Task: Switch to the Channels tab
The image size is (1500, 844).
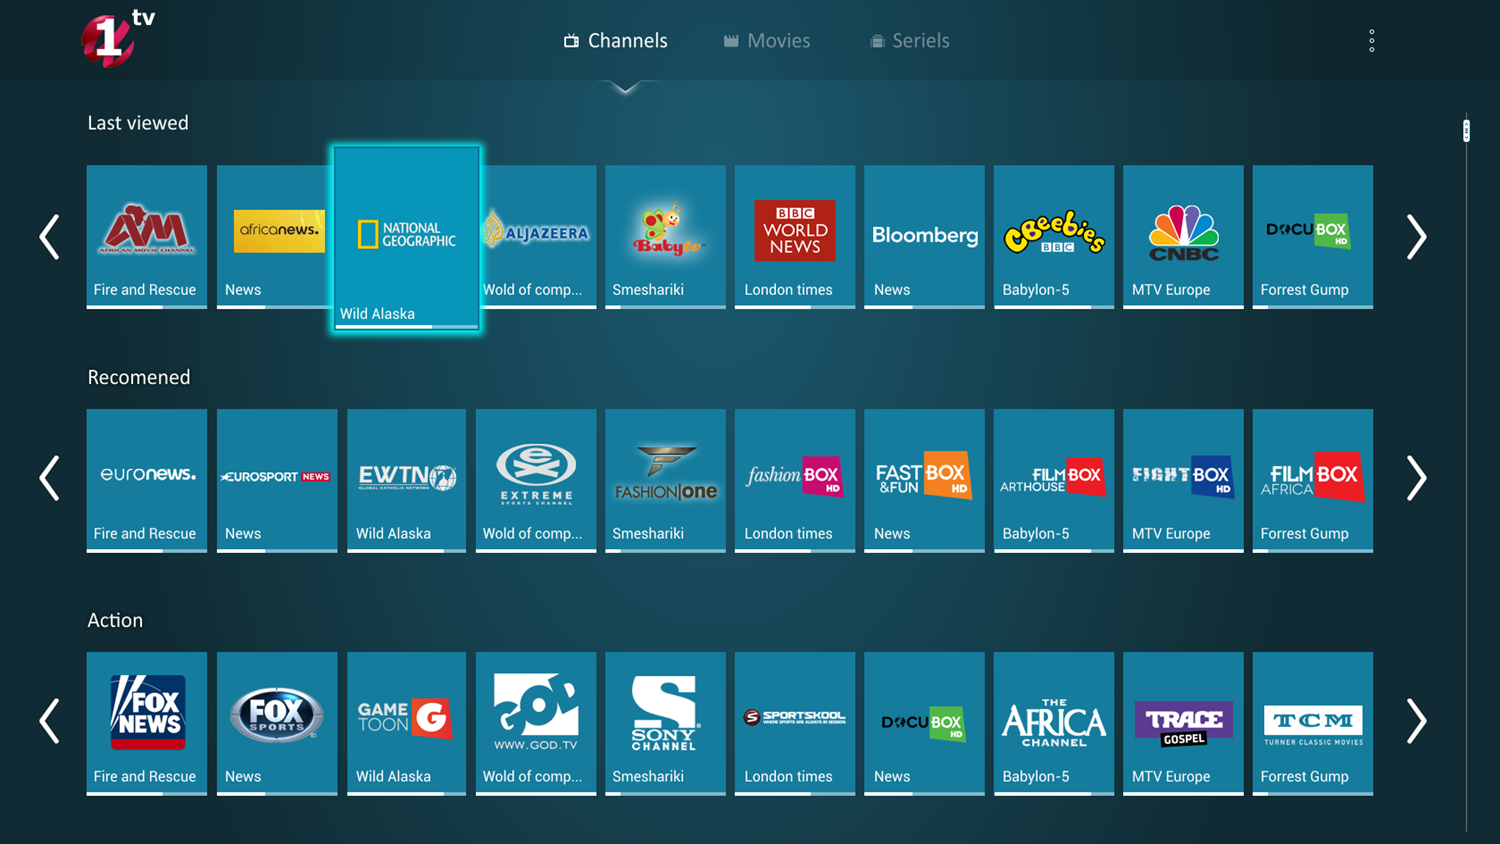Action: point(615,41)
